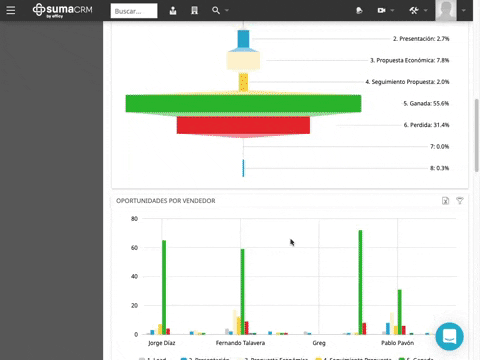Expand the video camera dropdown arrow
Screen dimensions: 480x360
coord(392,10)
